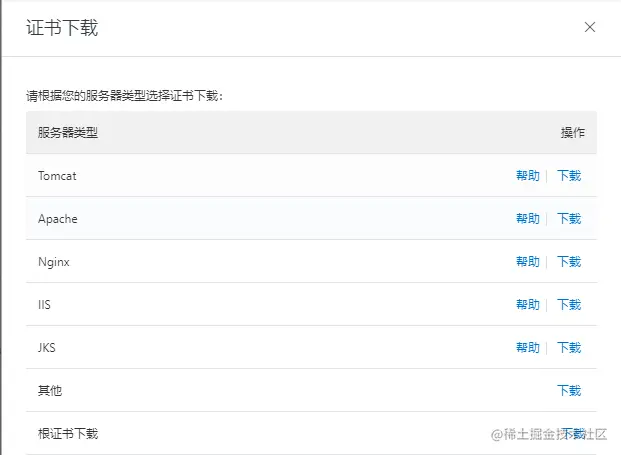The image size is (621, 455).
Task: Click the 服务器类型 column header
Action: pyautogui.click(x=68, y=132)
